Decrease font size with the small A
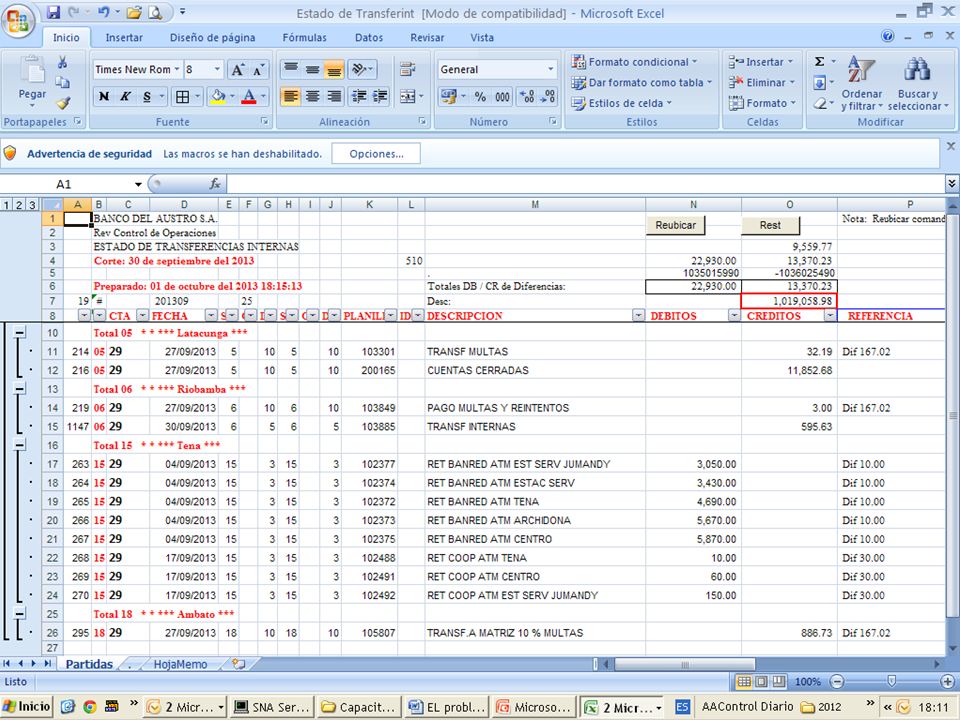Screen dimensions: 960x720 point(258,70)
